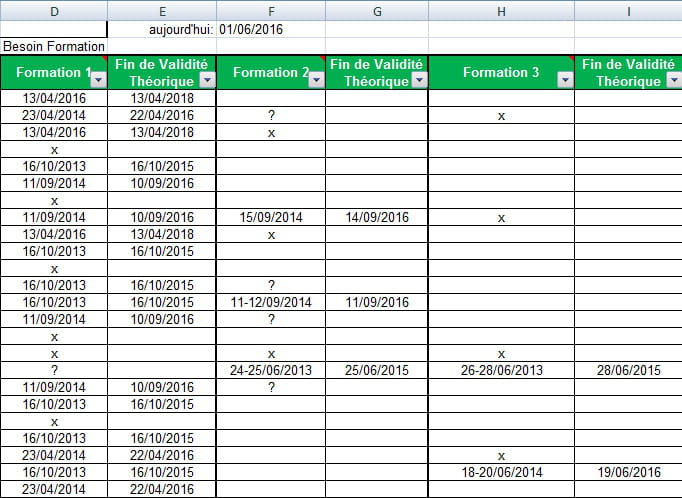Select the "Formation 3" header cell
The width and height of the screenshot is (682, 498).
pyautogui.click(x=501, y=72)
